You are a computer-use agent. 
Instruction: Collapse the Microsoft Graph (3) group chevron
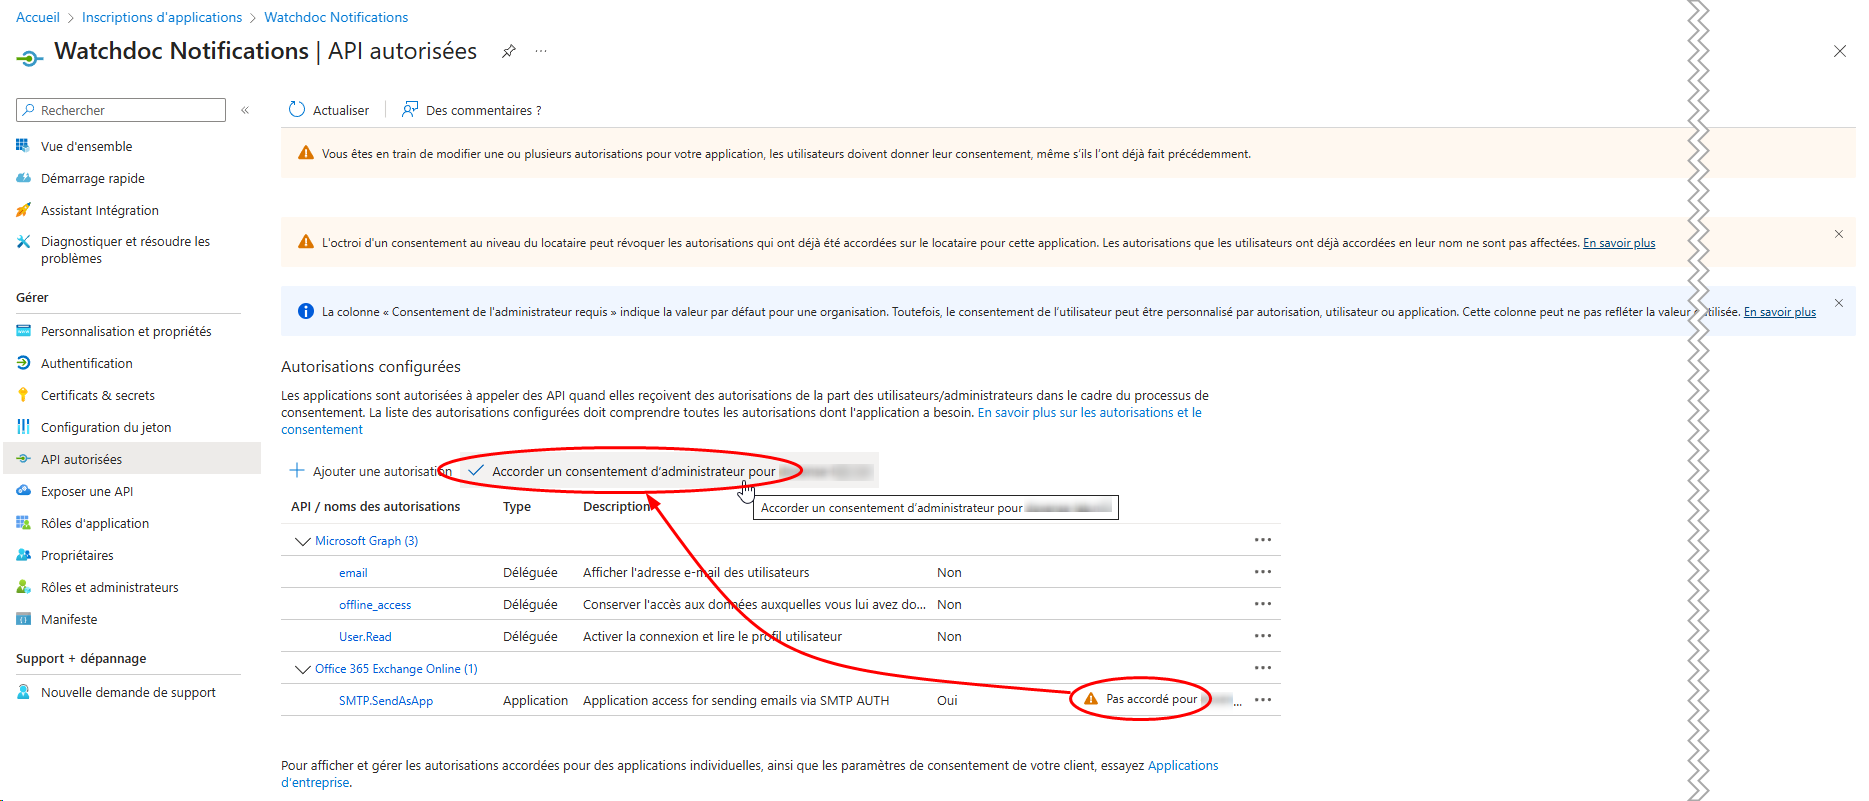302,541
